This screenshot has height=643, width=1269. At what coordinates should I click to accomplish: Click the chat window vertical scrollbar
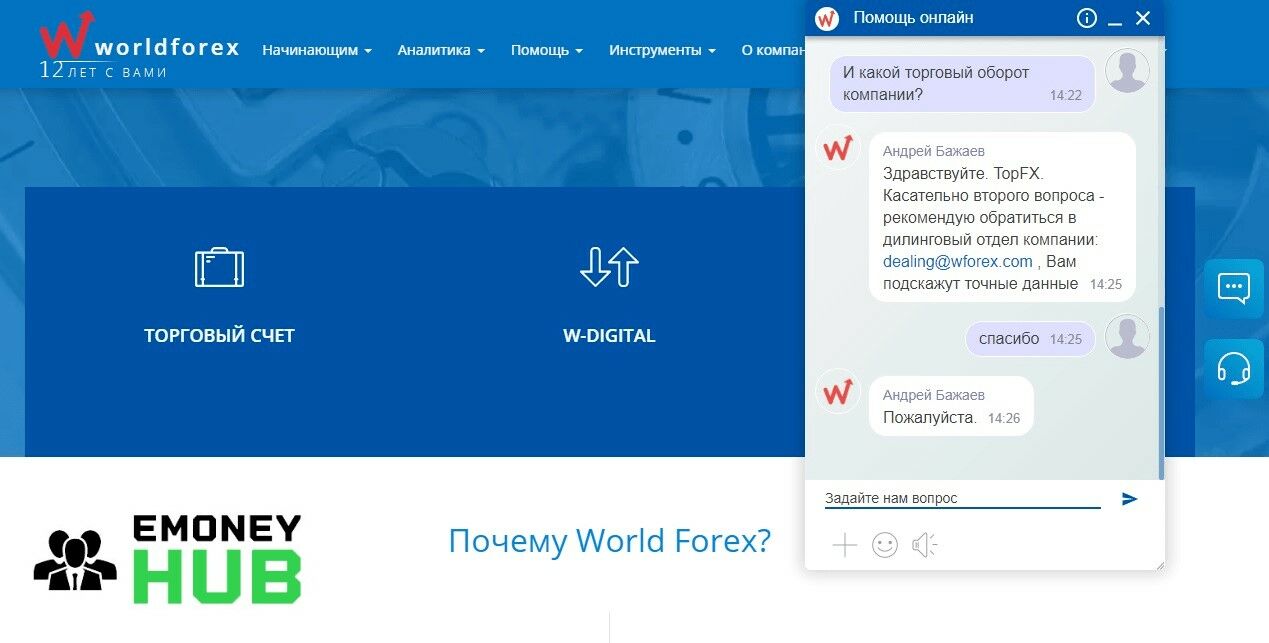click(x=1161, y=392)
